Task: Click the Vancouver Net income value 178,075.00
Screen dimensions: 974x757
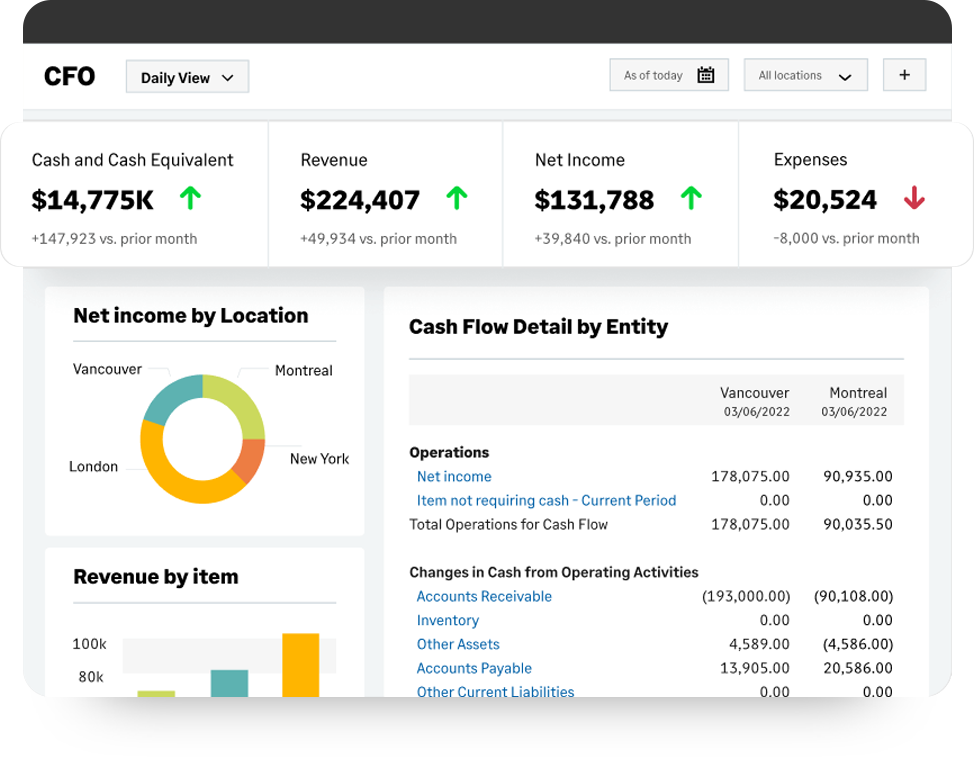Action: click(750, 476)
